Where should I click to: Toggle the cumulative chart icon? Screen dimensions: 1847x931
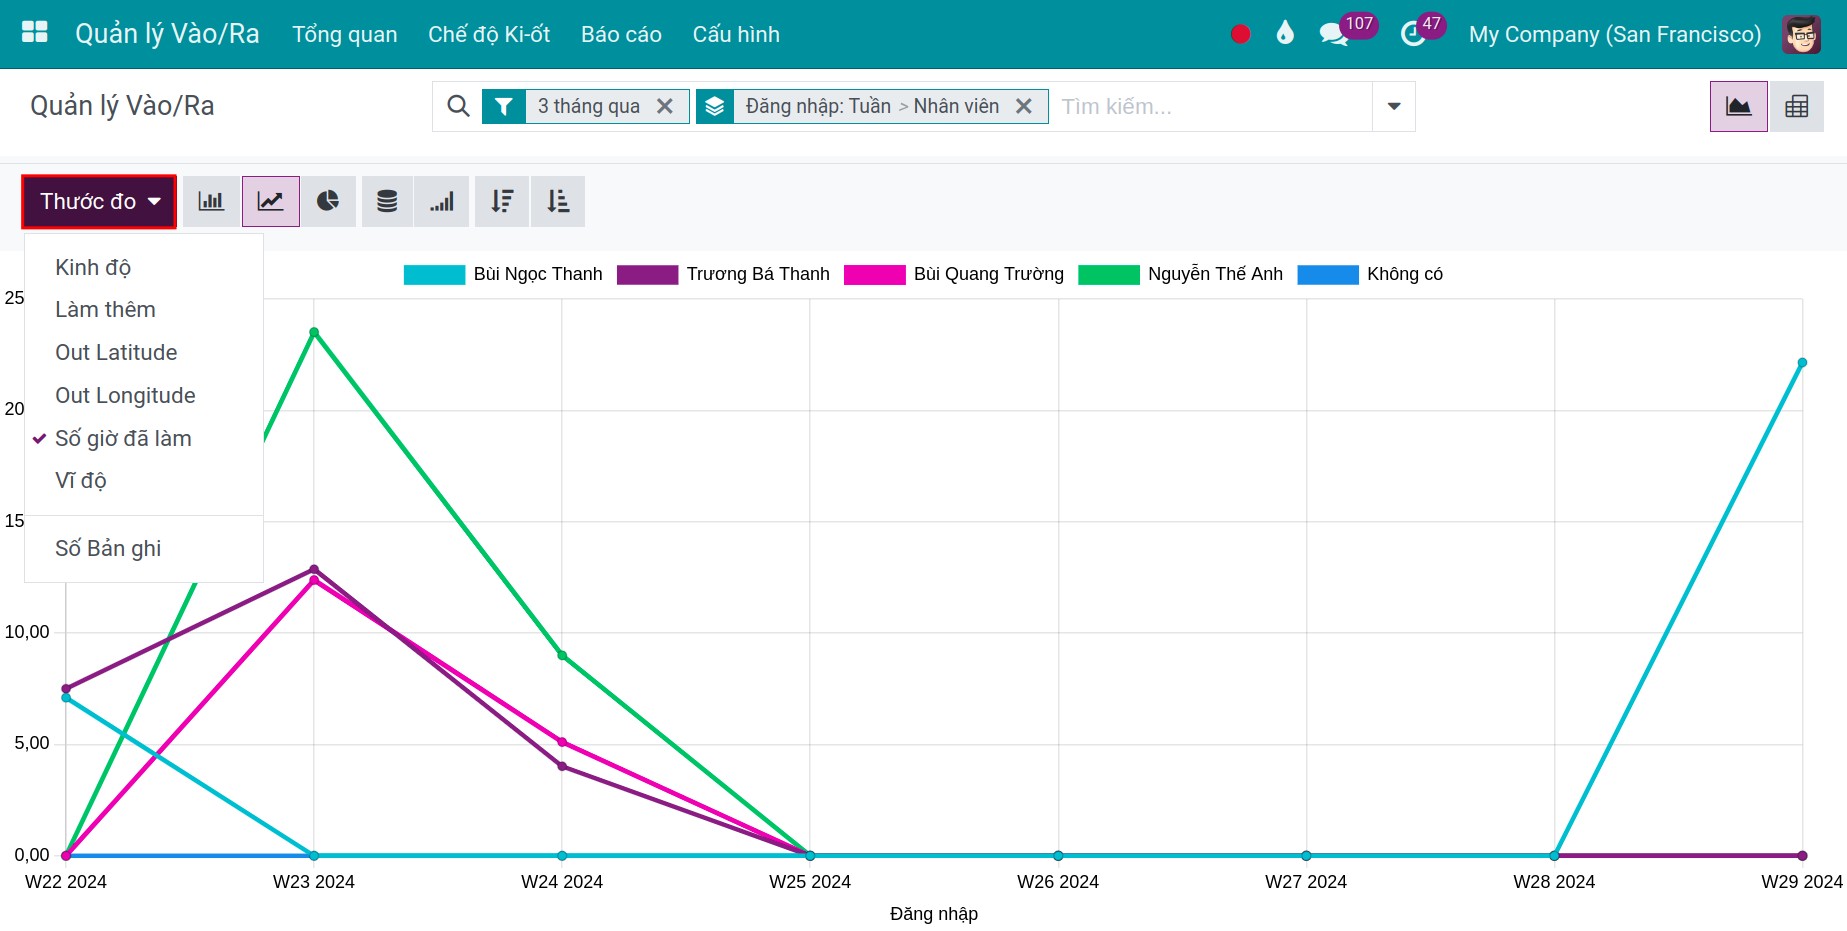(442, 201)
